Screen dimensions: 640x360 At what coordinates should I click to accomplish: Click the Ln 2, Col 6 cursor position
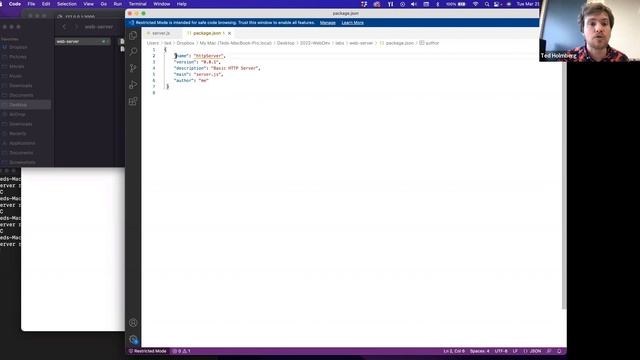[454, 351]
